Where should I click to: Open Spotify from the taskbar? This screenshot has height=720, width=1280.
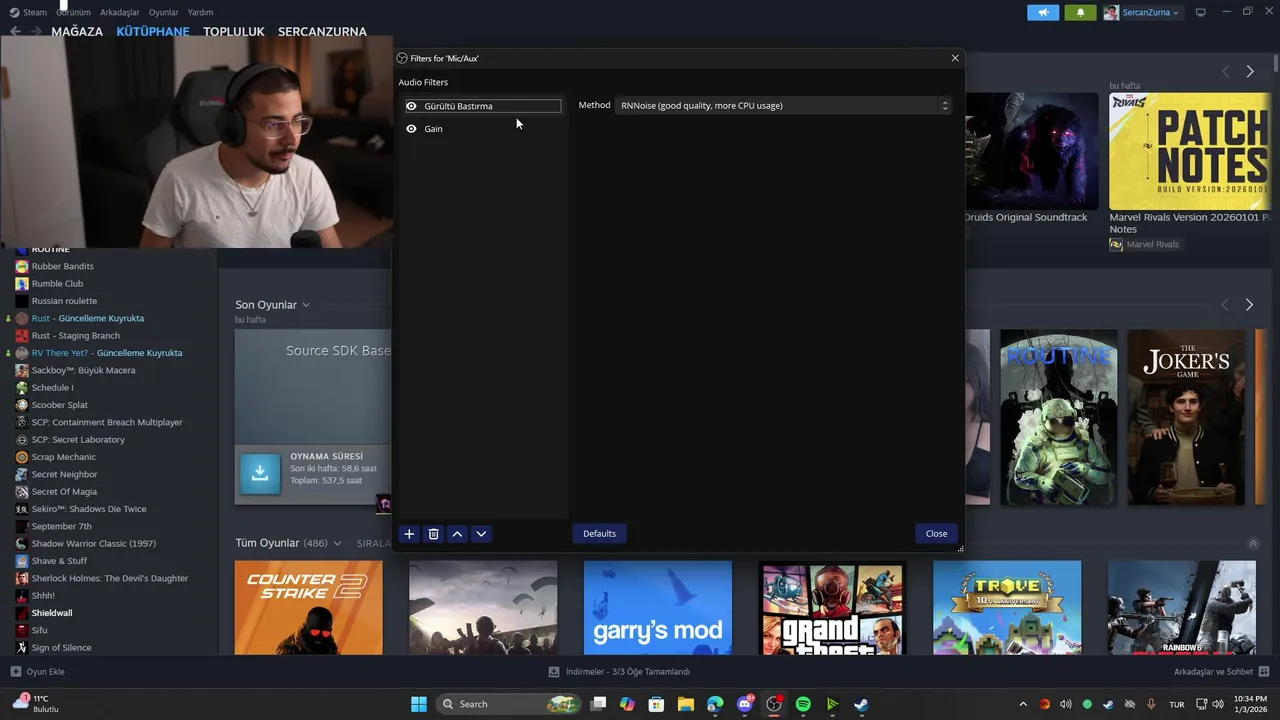point(803,704)
